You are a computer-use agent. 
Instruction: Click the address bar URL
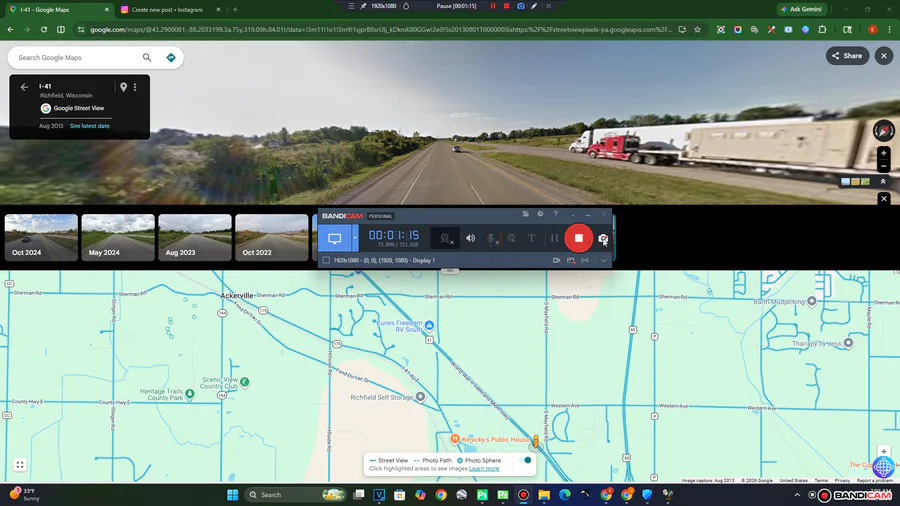click(381, 29)
